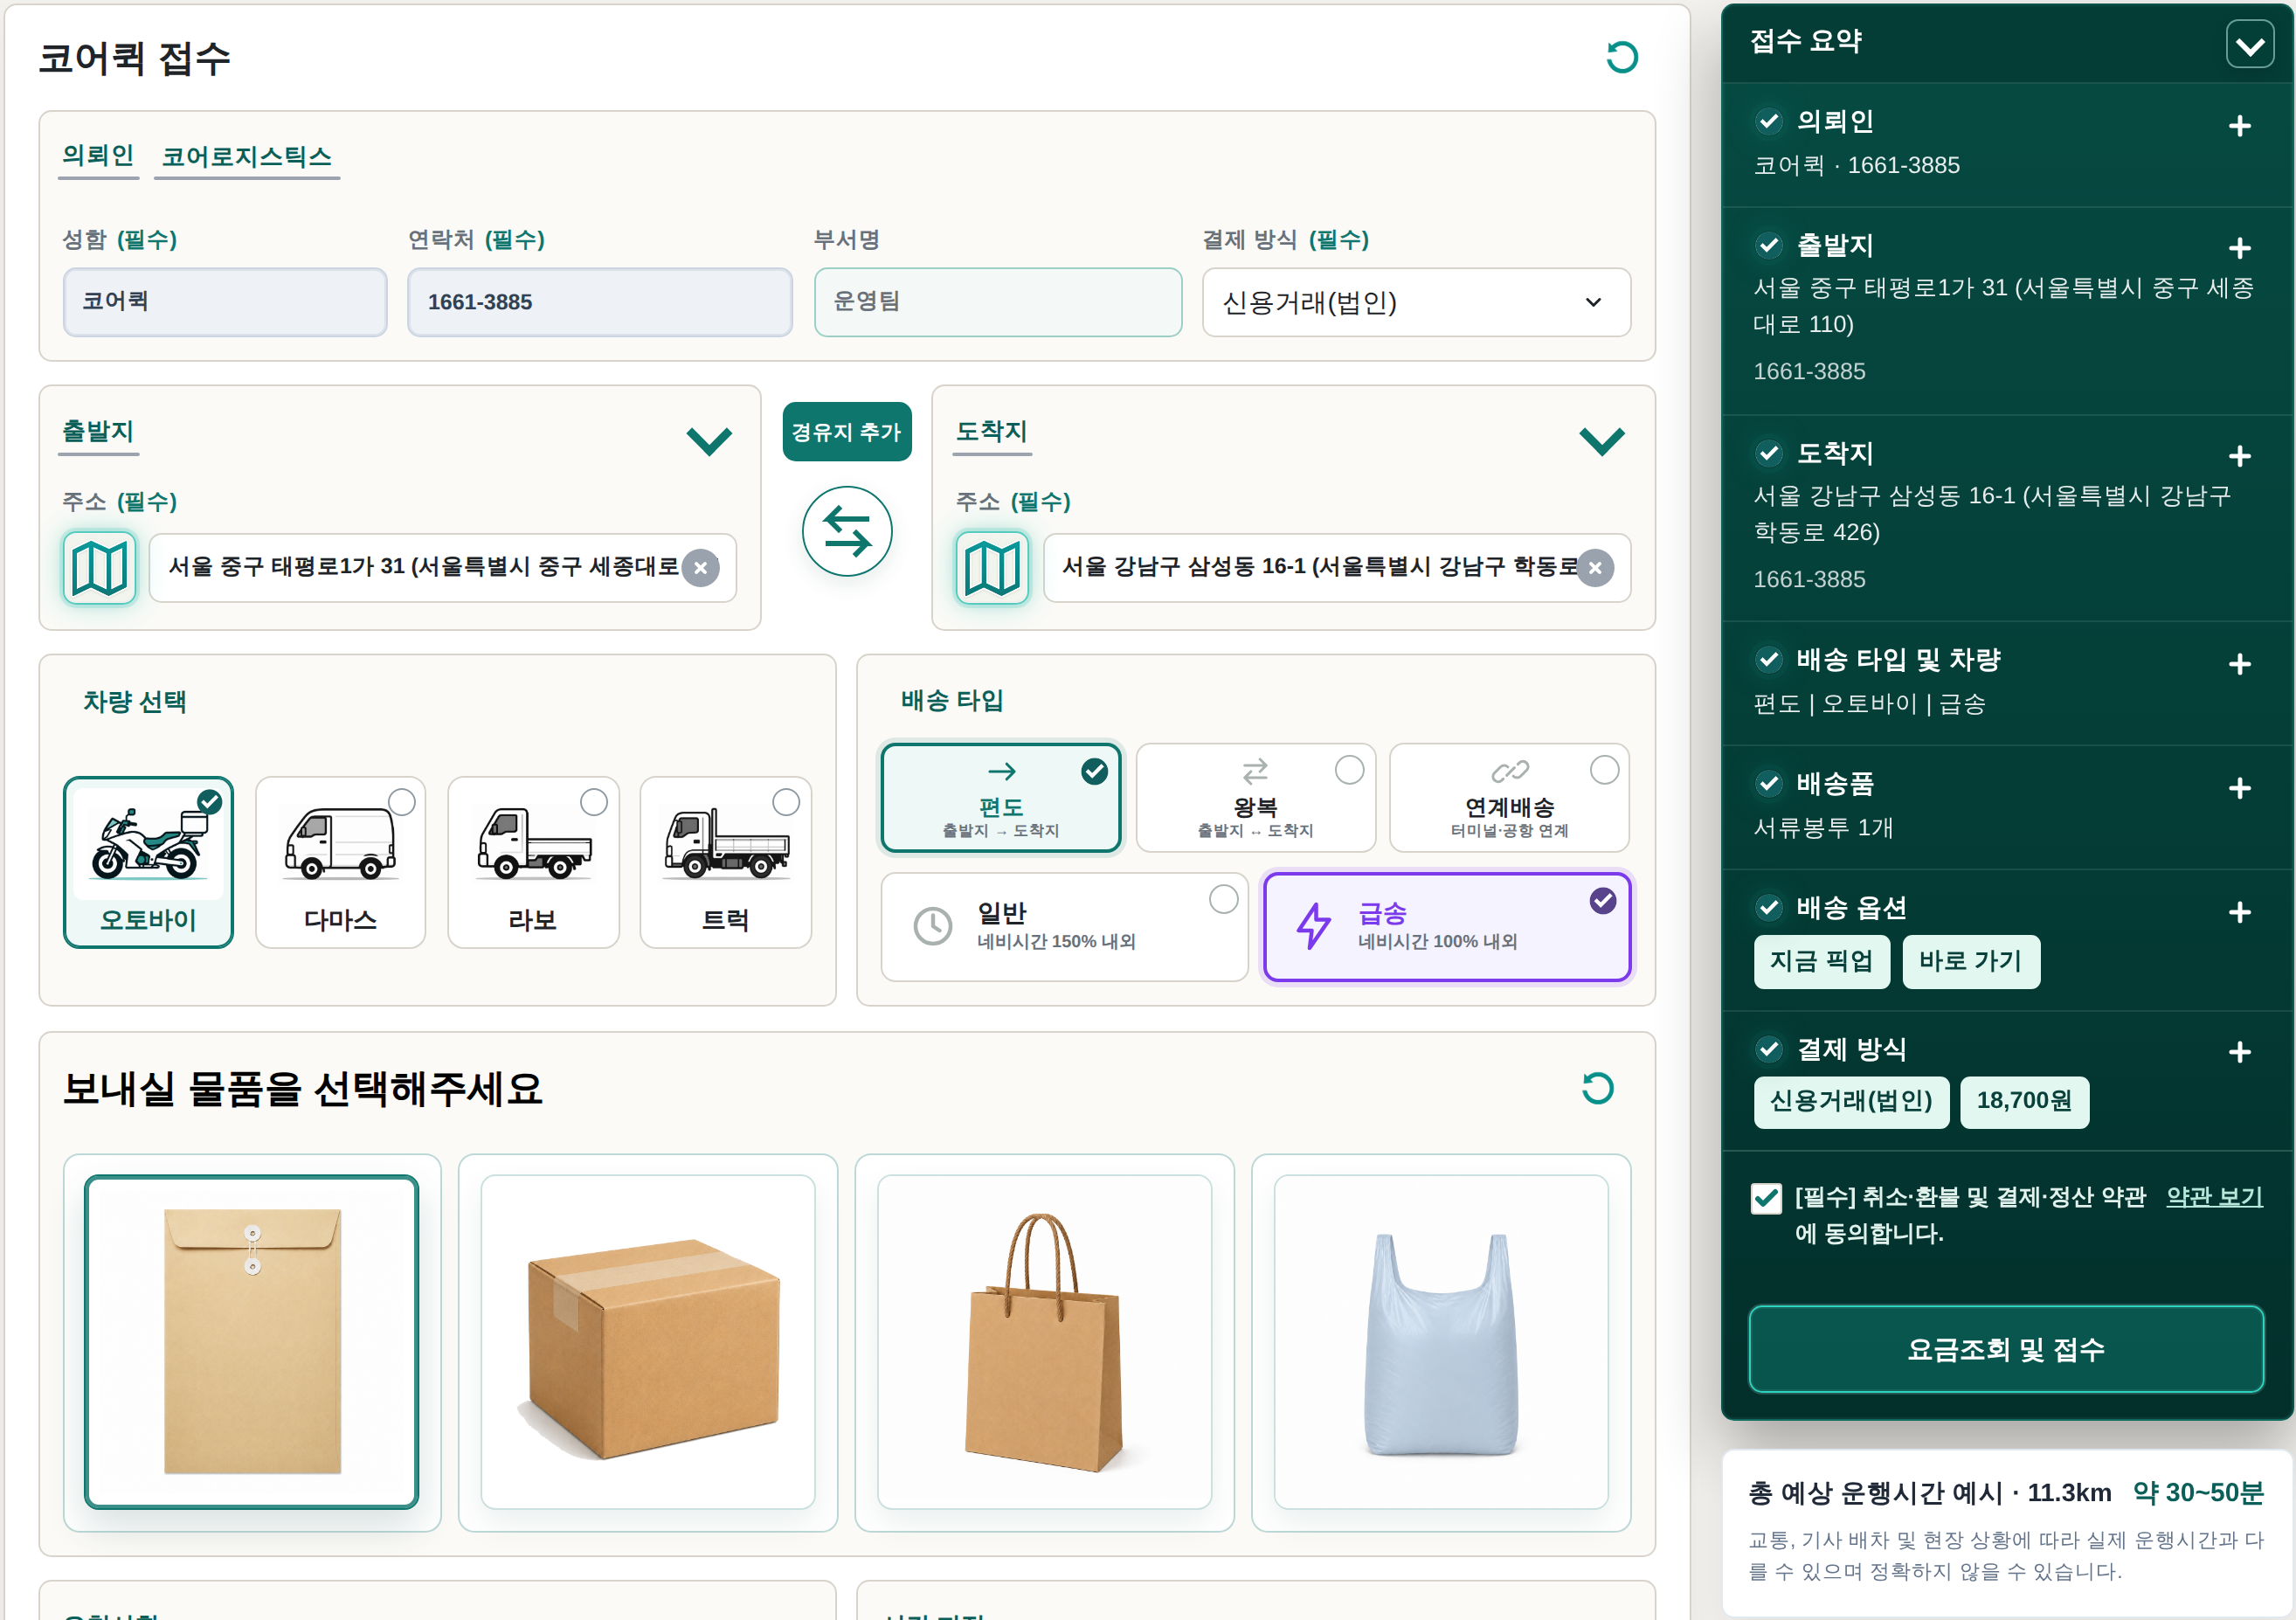Click the truck image for 트럭
Screen dimensions: 2296x1620
pos(727,843)
